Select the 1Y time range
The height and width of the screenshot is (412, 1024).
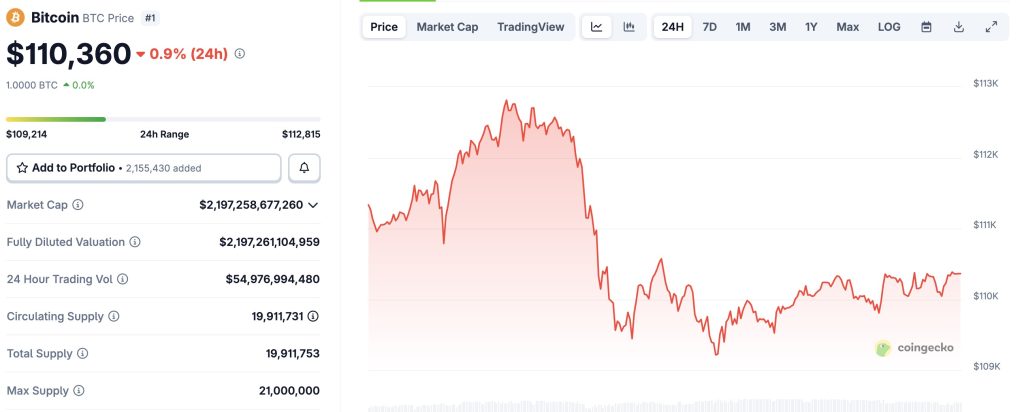point(811,27)
